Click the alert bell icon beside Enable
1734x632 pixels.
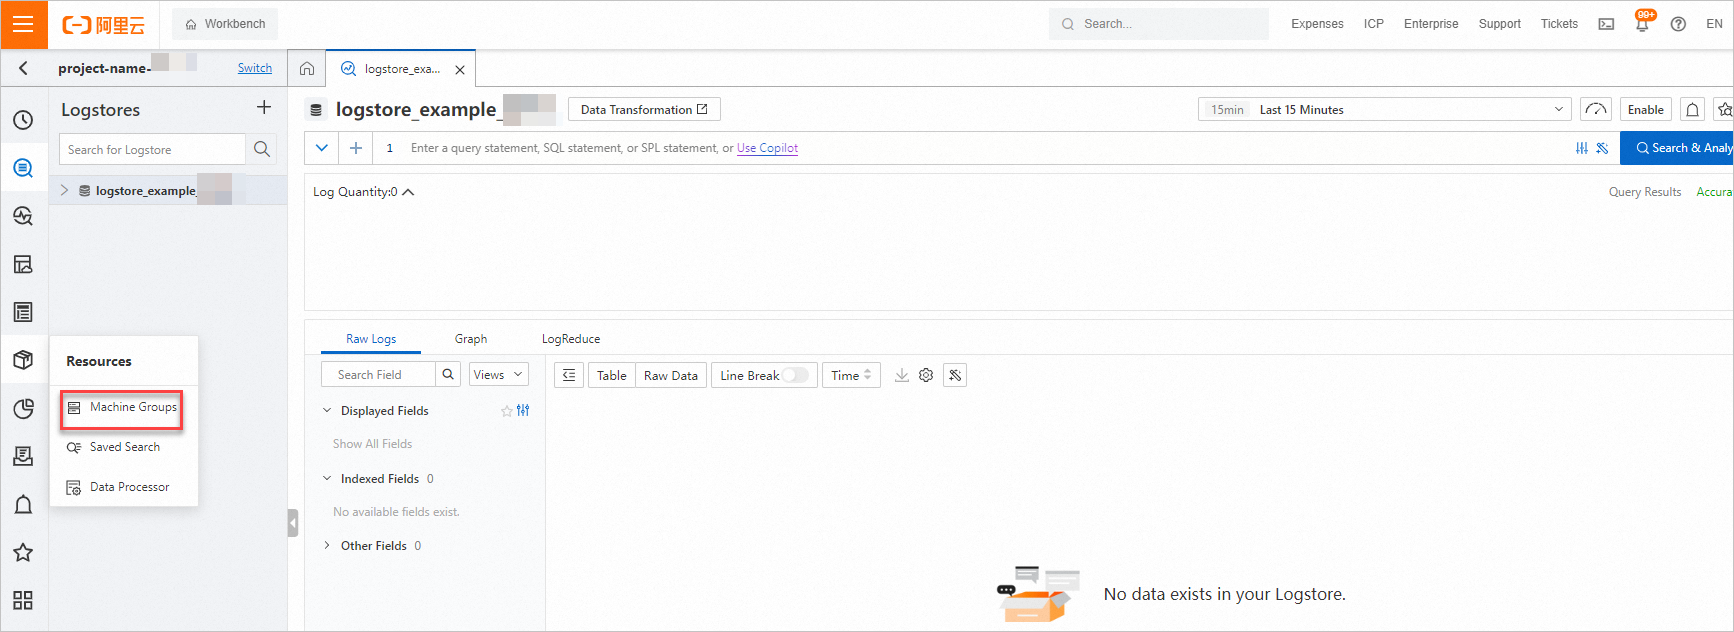1693,110
